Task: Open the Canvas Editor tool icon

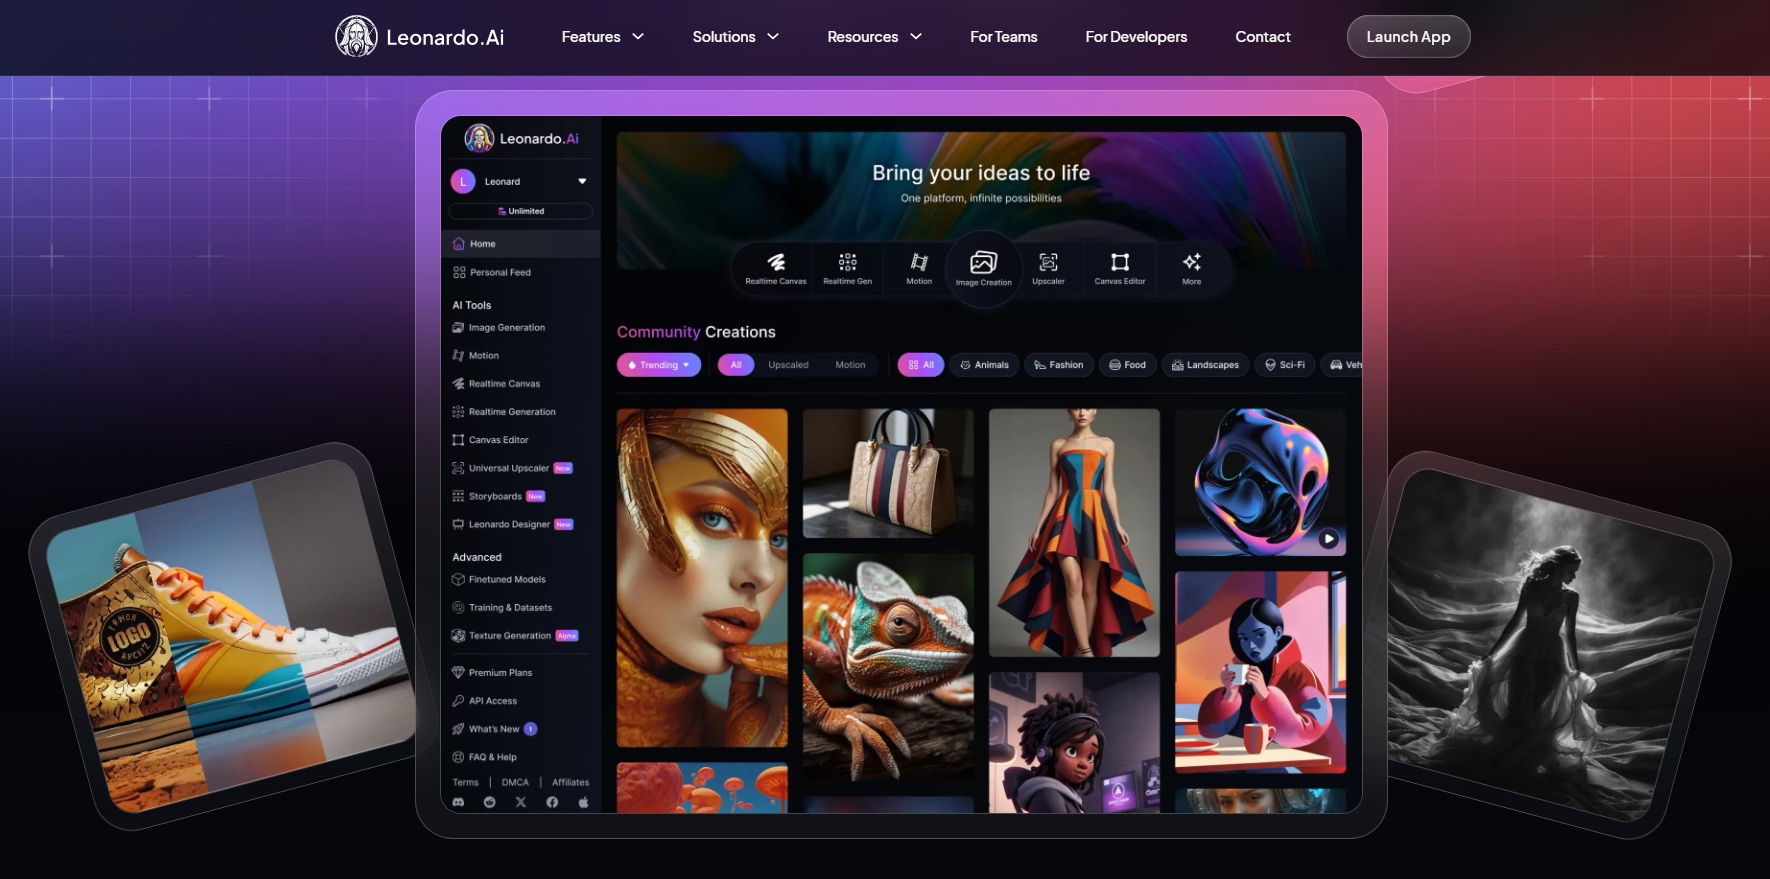Action: click(1119, 263)
